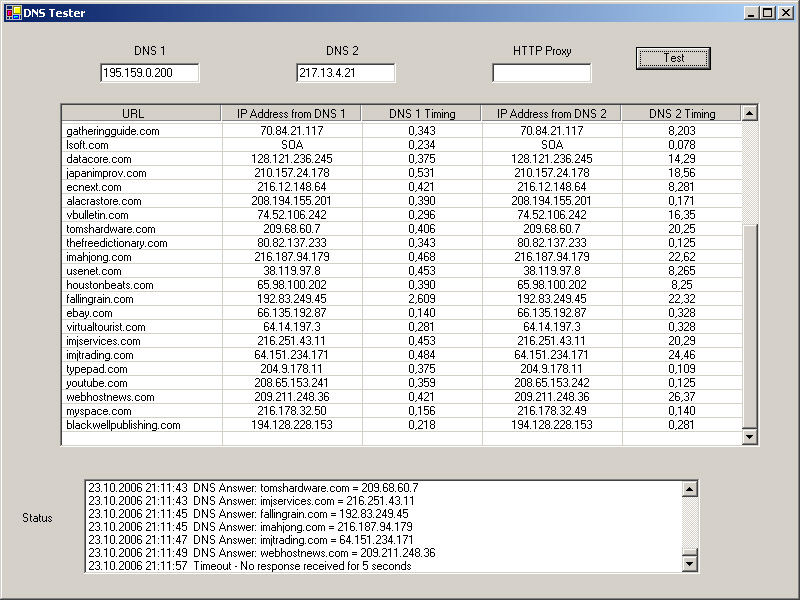Click log line for imahjong.com DNS Answer
The width and height of the screenshot is (800, 600).
(250, 527)
